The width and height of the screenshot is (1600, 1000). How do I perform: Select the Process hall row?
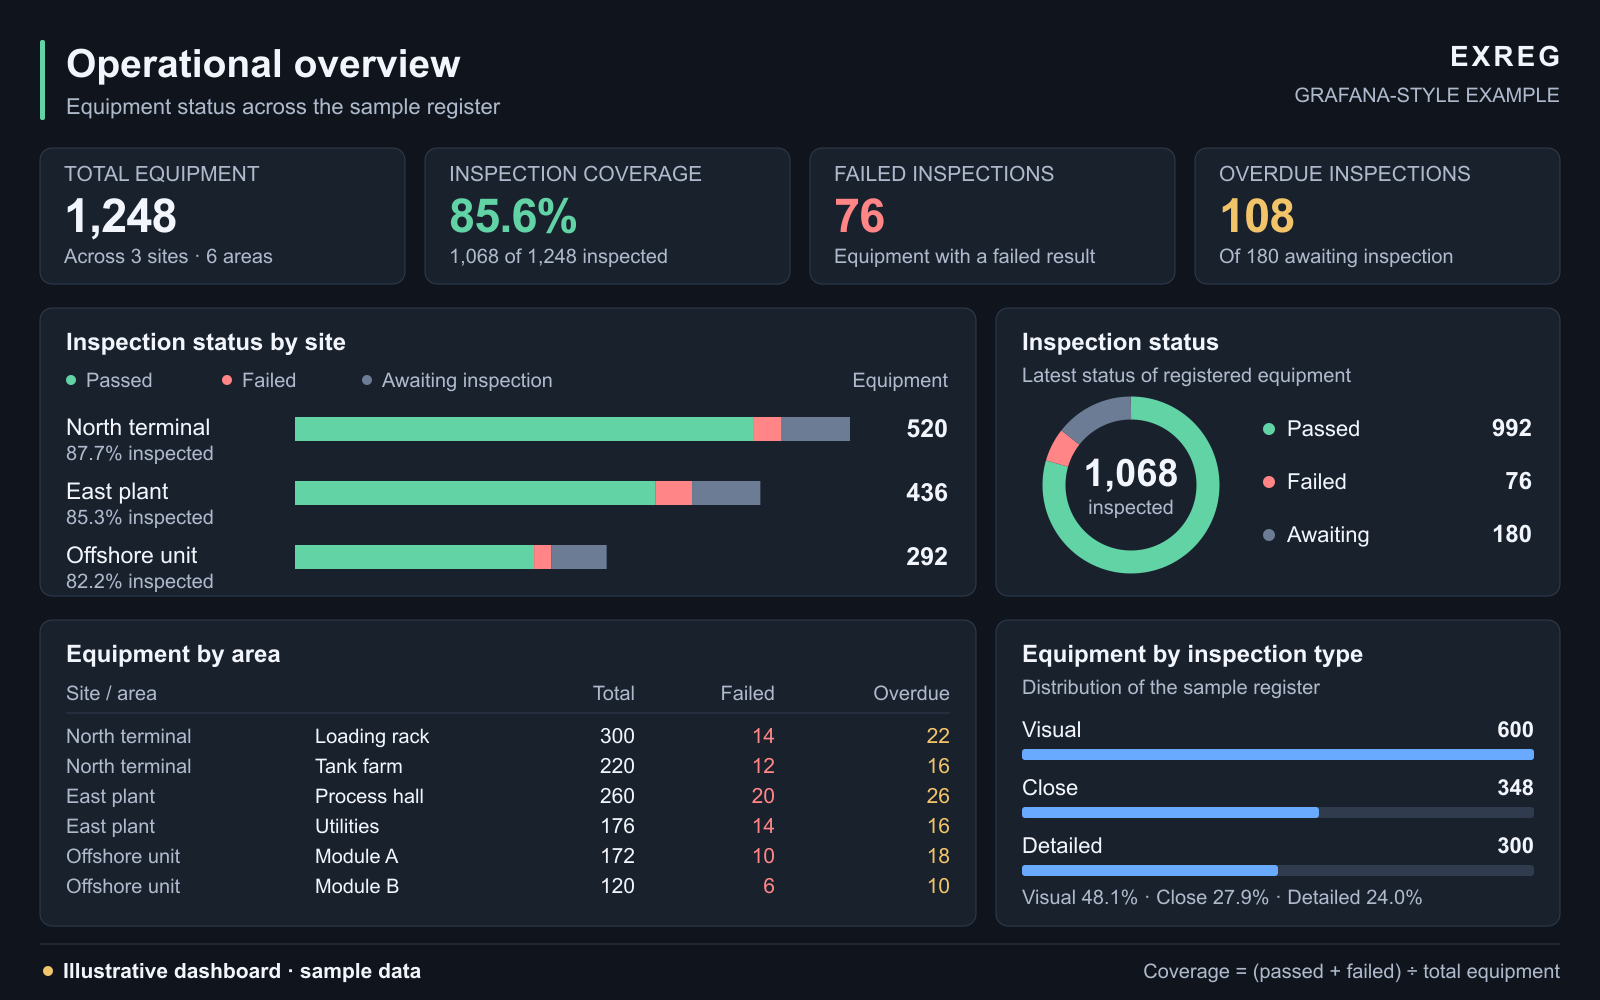click(508, 796)
